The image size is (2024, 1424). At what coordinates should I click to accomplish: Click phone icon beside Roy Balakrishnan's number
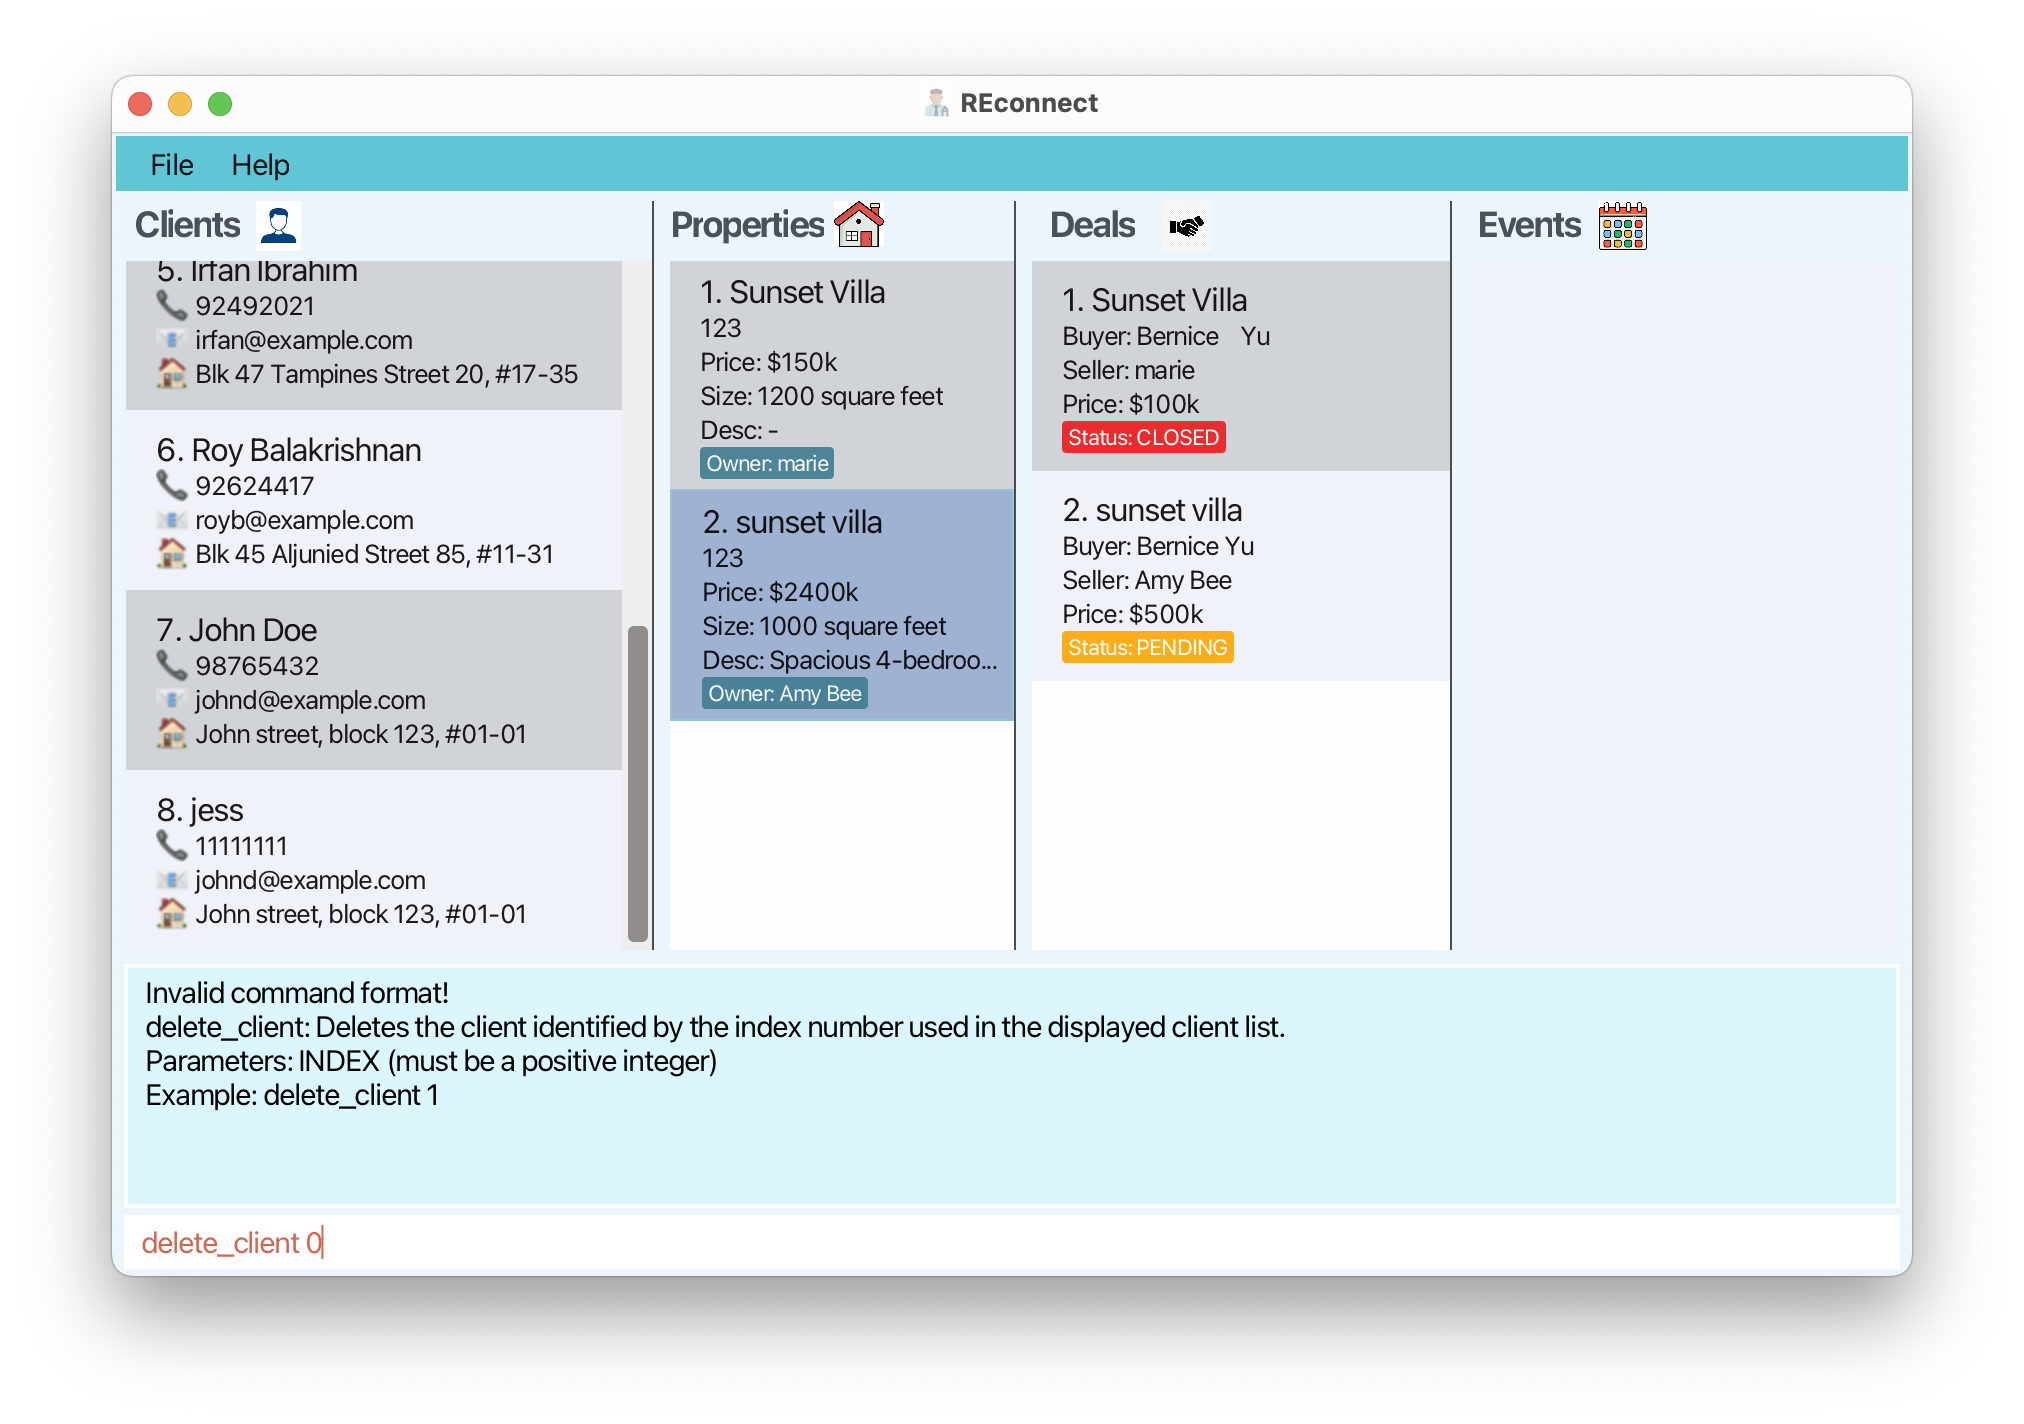[171, 486]
